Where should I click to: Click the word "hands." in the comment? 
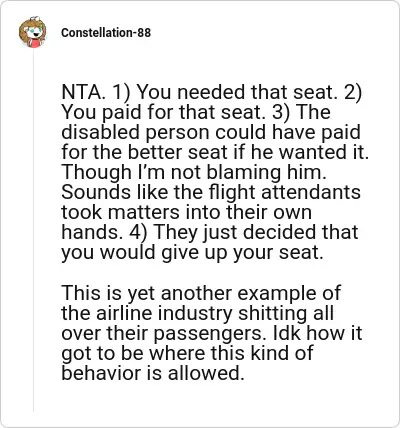pos(92,232)
